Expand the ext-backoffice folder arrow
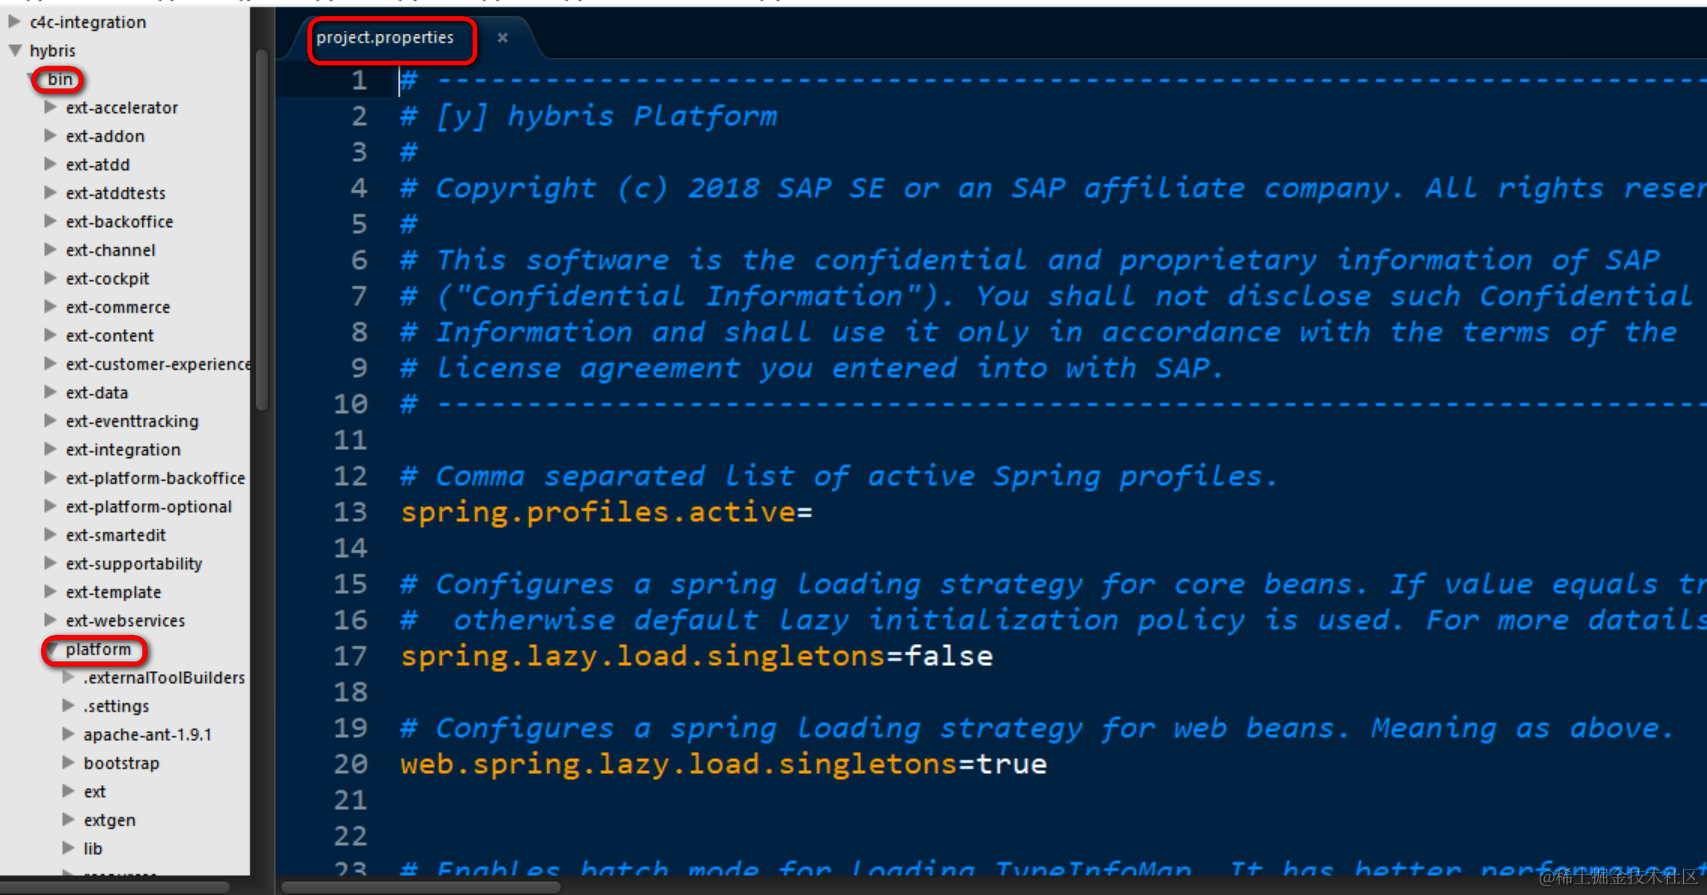 click(50, 221)
